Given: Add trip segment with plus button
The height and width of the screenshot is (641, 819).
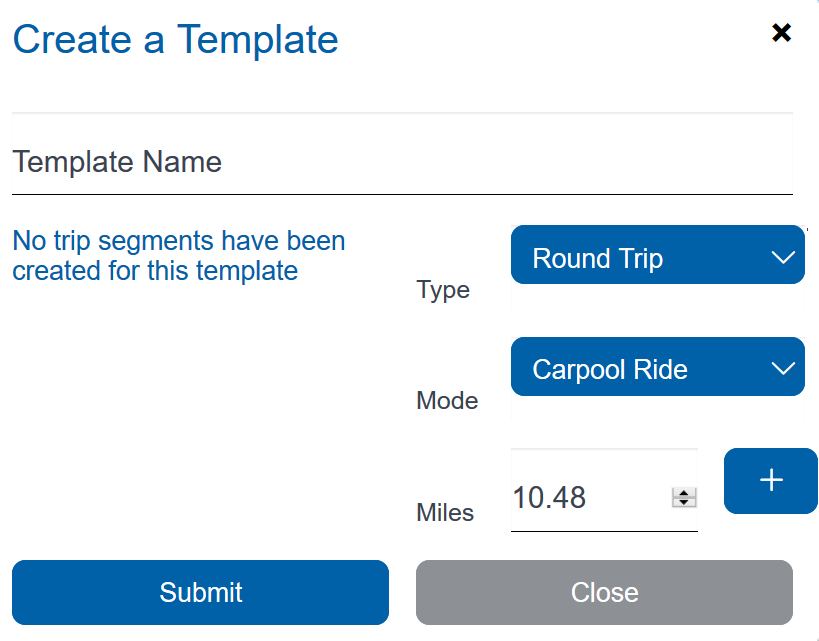Looking at the screenshot, I should [x=770, y=481].
